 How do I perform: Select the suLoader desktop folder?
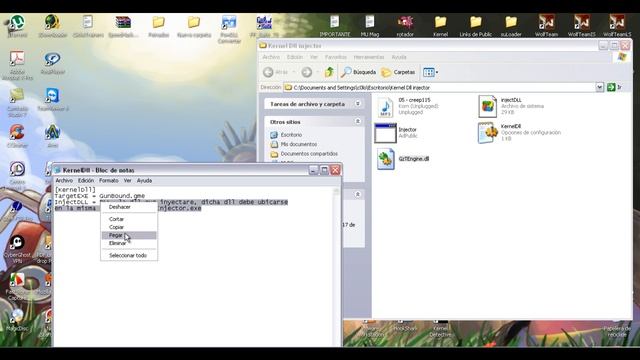coord(511,27)
